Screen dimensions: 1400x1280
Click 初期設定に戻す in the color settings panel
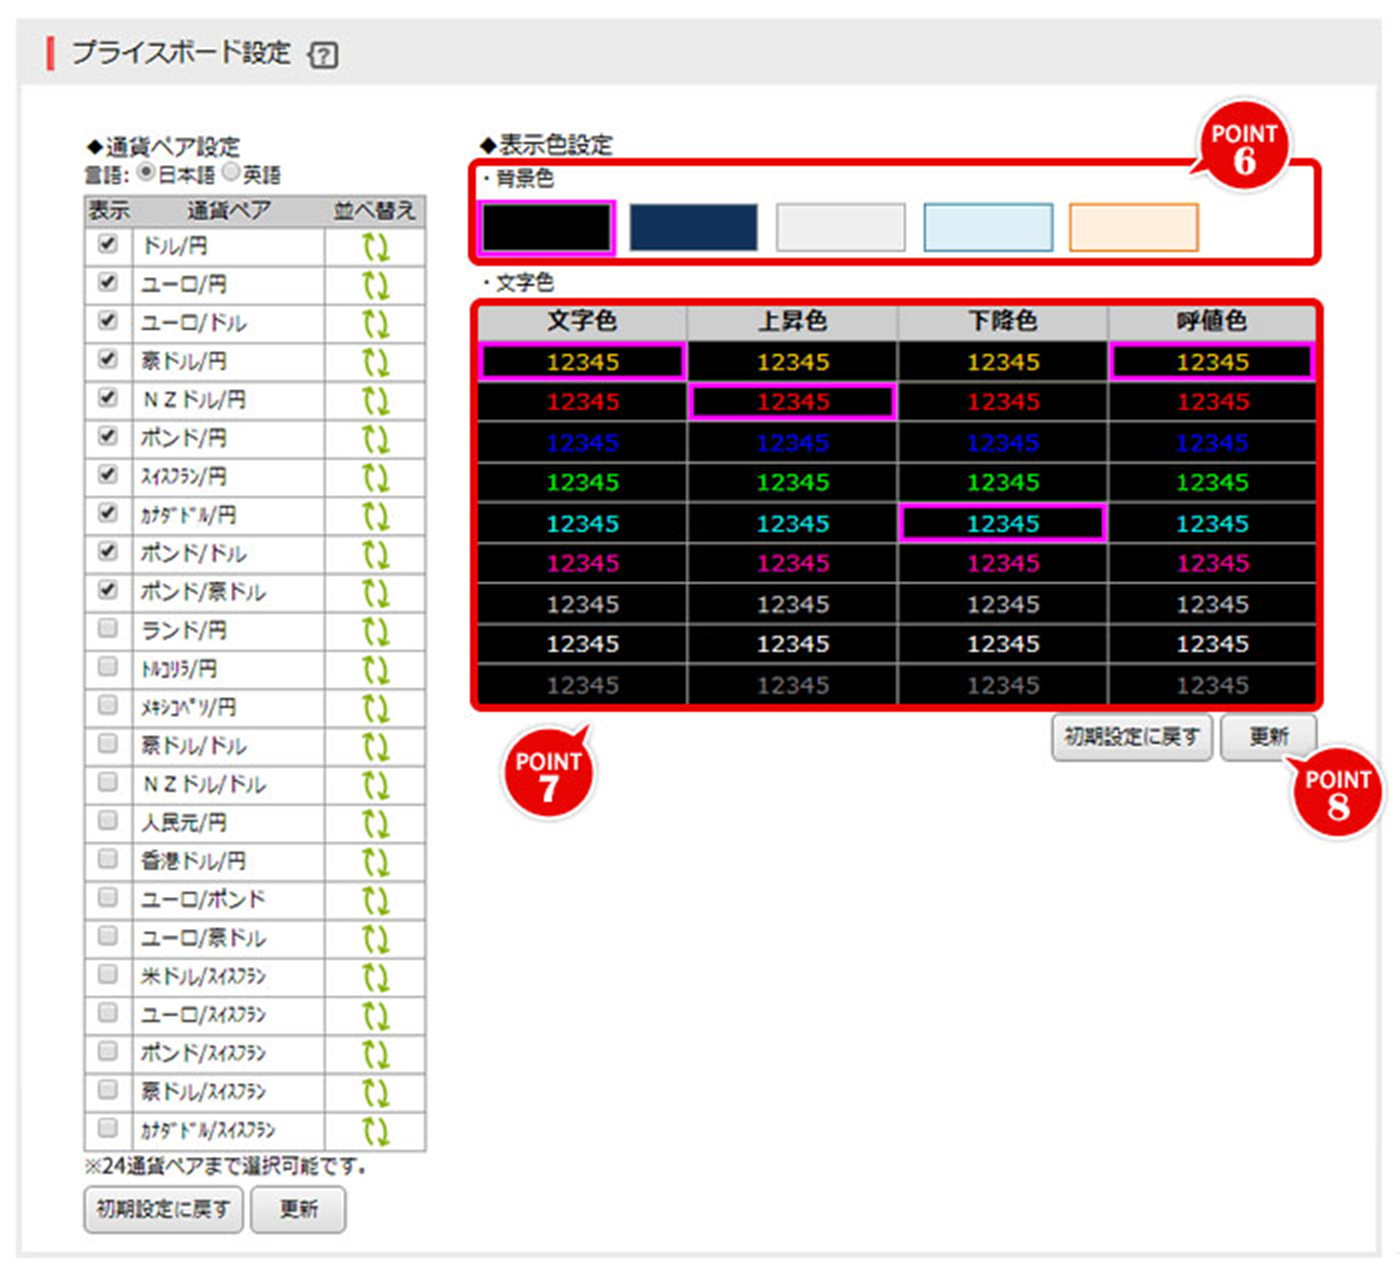click(x=1131, y=737)
